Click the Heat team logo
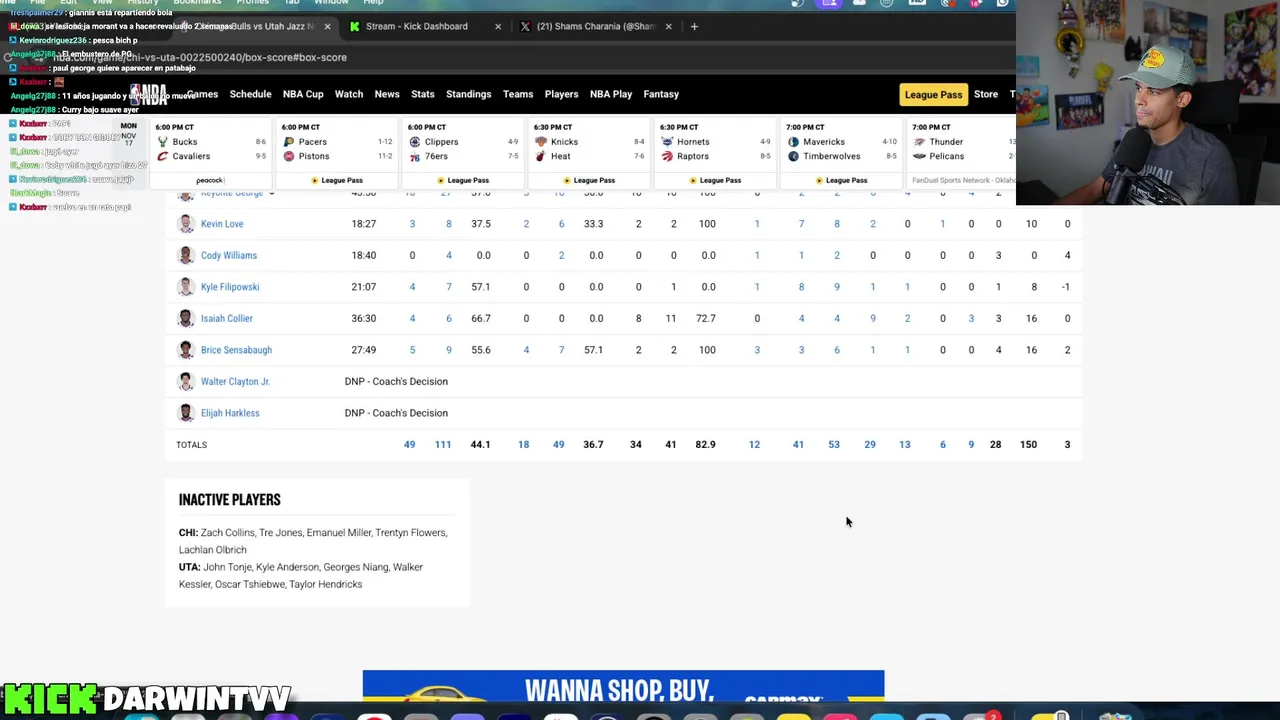 [x=541, y=156]
